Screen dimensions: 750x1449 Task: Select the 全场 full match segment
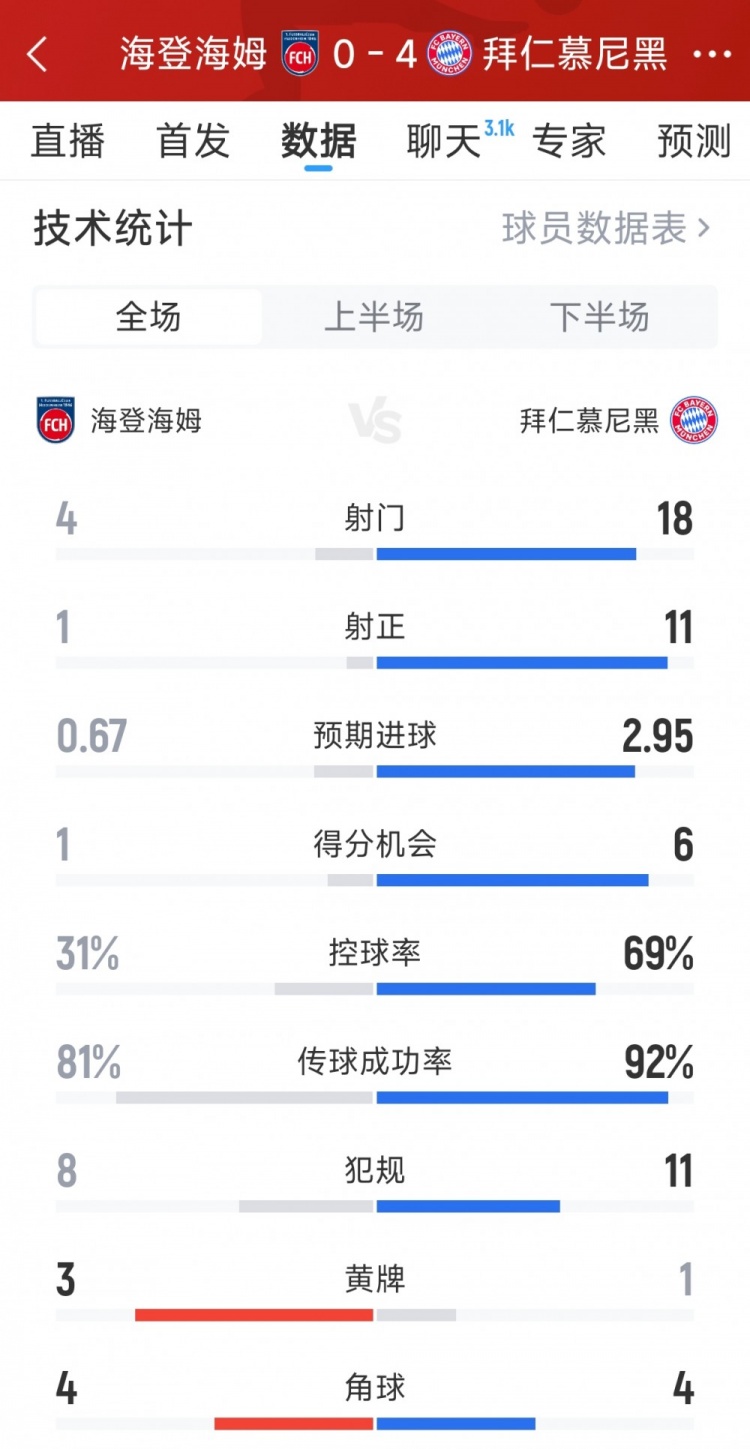click(148, 317)
